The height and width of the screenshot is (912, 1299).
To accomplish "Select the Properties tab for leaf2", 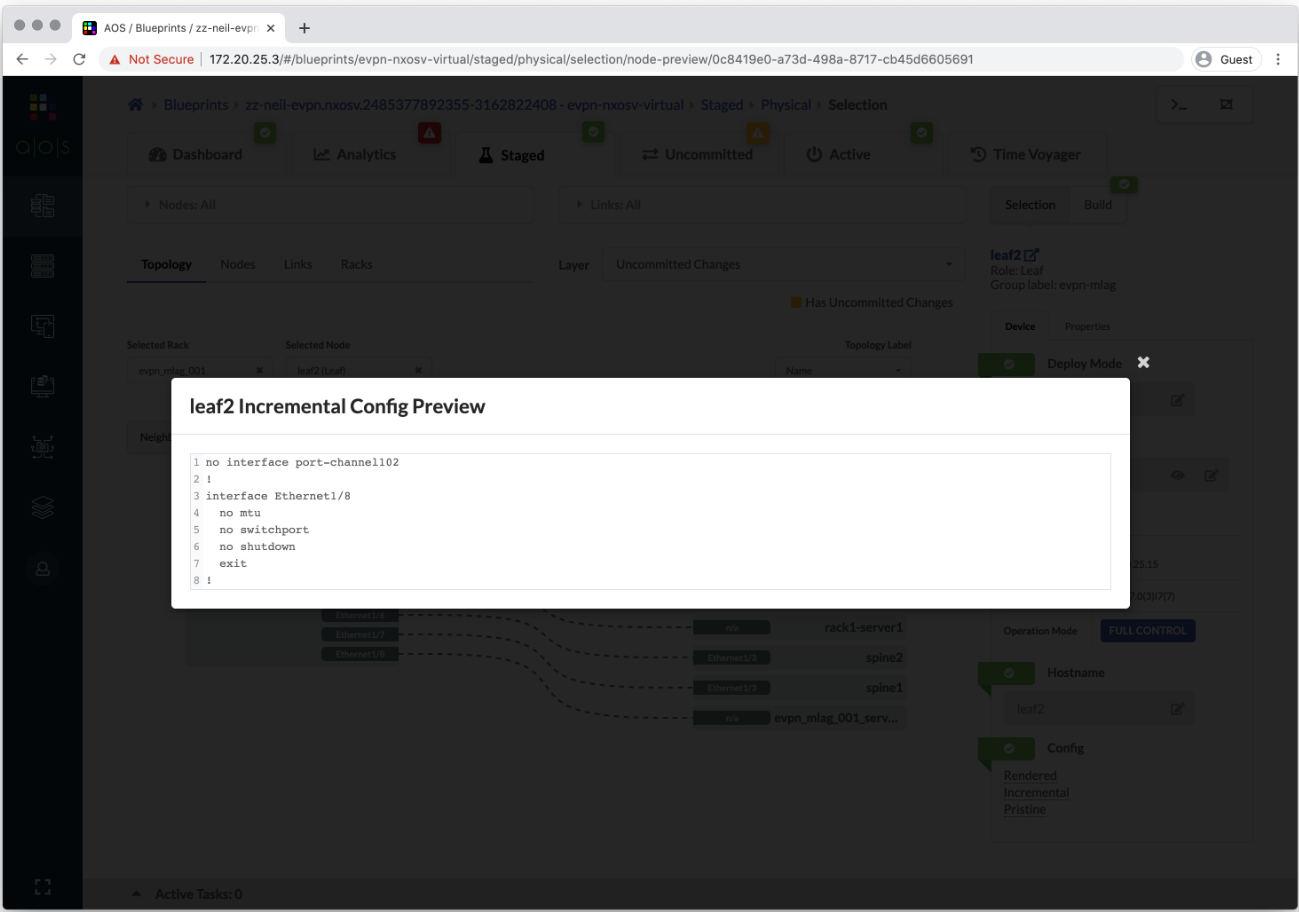I will [1087, 326].
